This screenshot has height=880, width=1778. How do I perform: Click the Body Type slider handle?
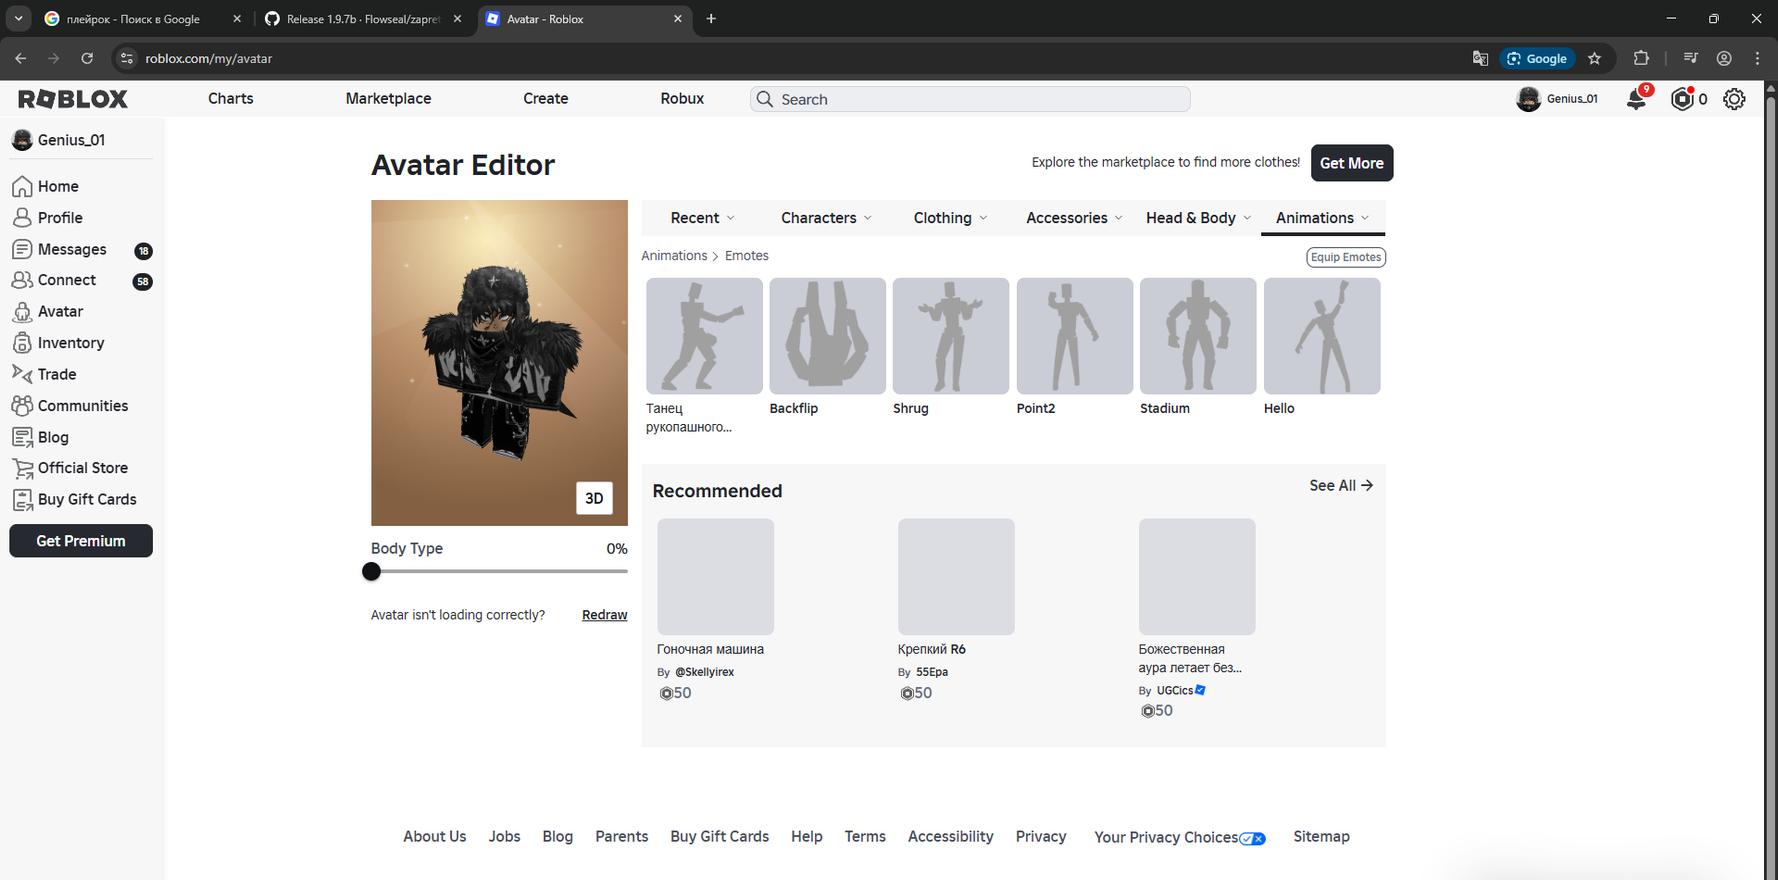pyautogui.click(x=372, y=572)
